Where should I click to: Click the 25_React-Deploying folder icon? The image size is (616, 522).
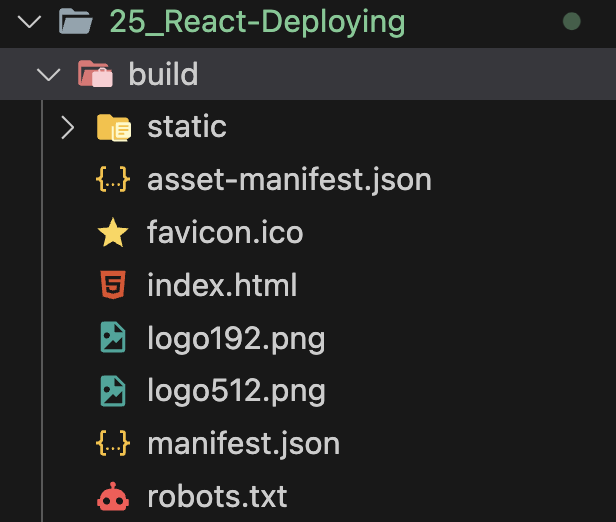(76, 22)
